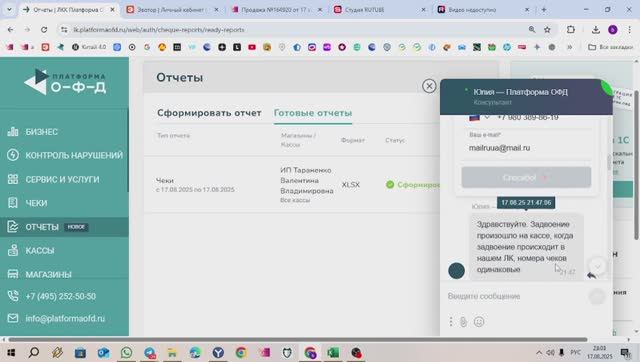The height and width of the screenshot is (362, 640).
Task: Click the e-mail field with mailruua@mail.ru
Action: coord(526,148)
